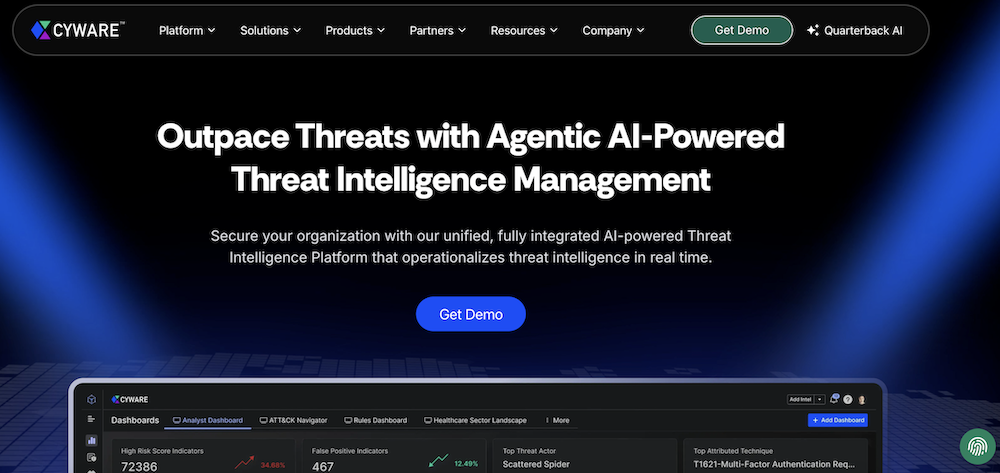Open the Healthcare Sector Landscape tab

pos(477,420)
